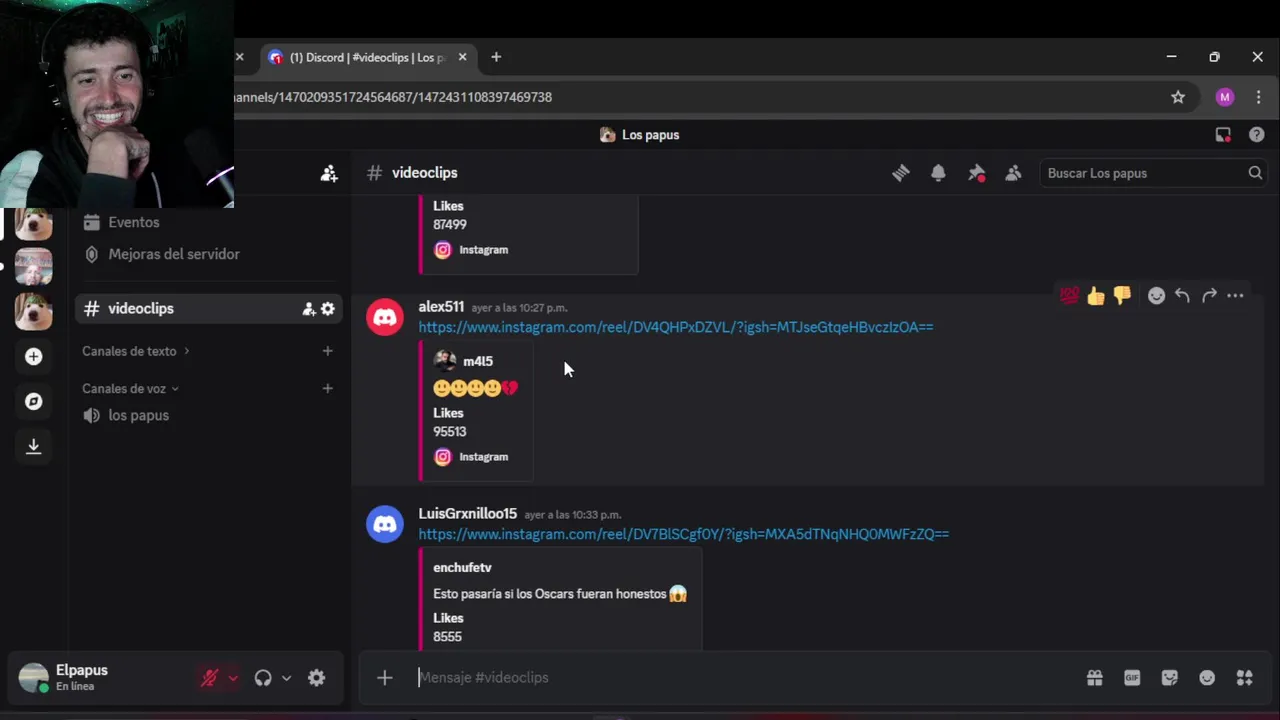This screenshot has width=1280, height=720.
Task: Click the invite members icon beside server name
Action: click(328, 173)
